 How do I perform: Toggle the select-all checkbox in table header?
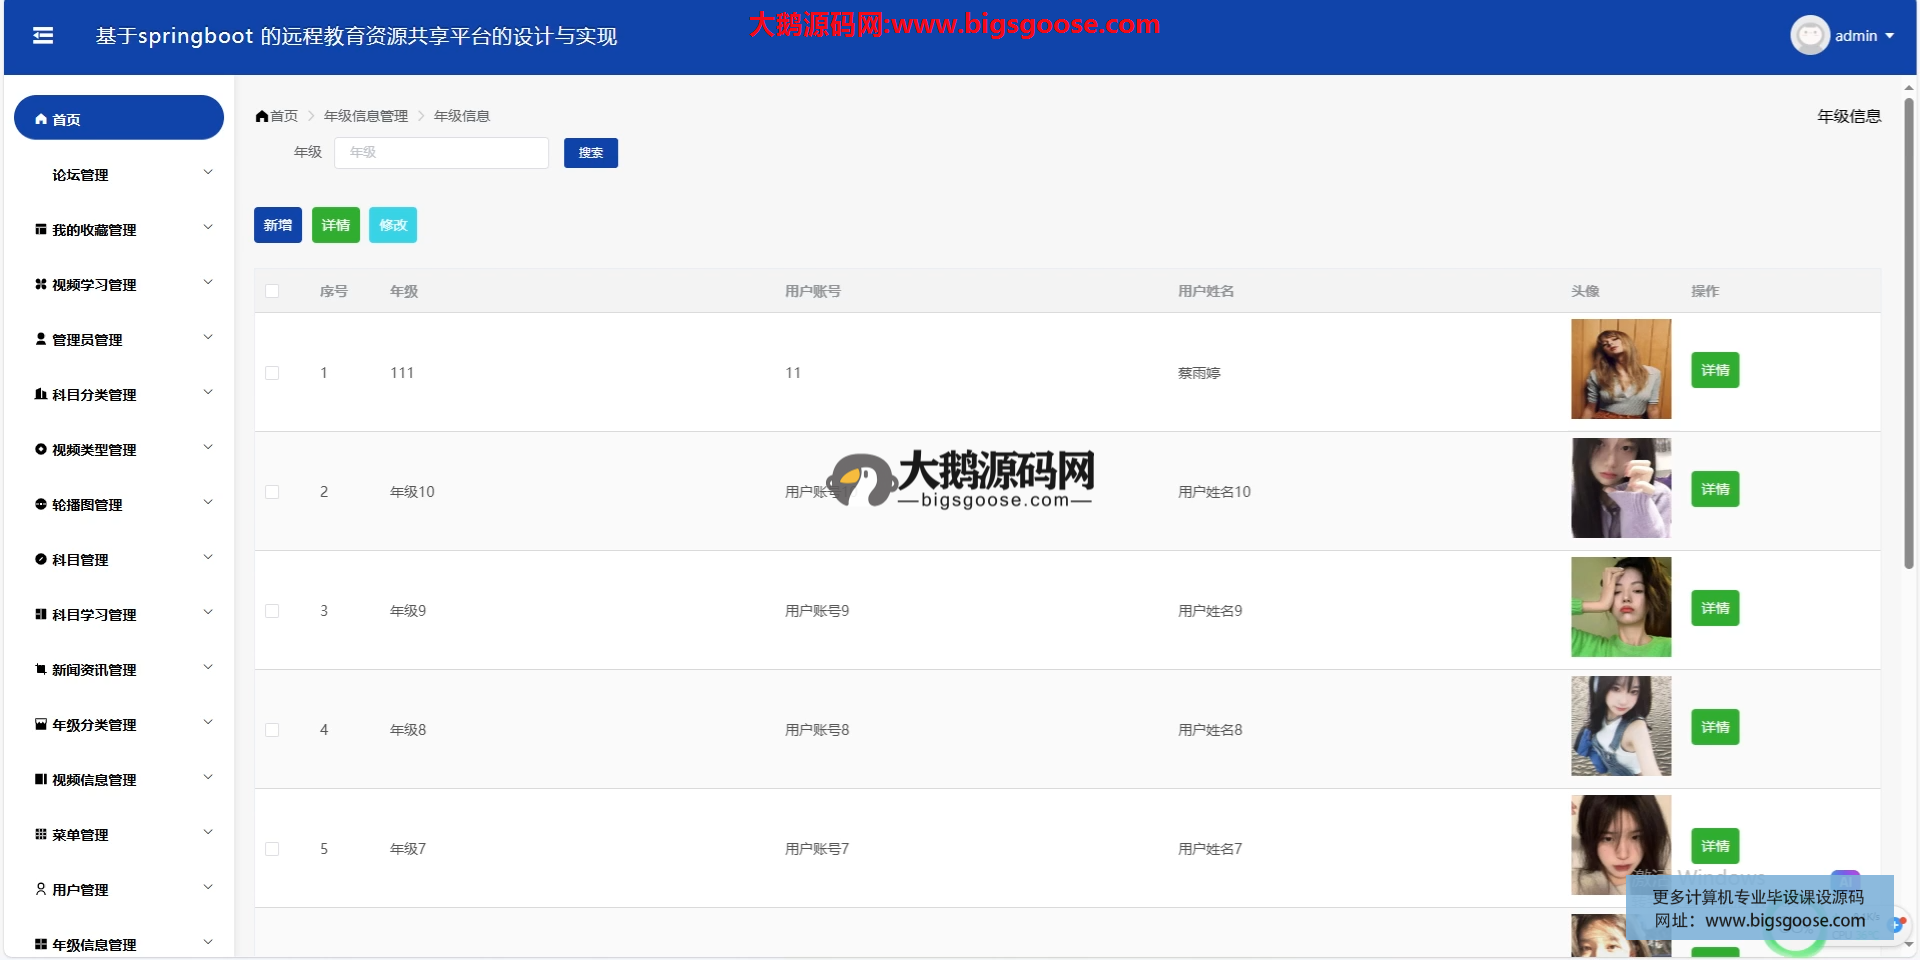tap(272, 291)
